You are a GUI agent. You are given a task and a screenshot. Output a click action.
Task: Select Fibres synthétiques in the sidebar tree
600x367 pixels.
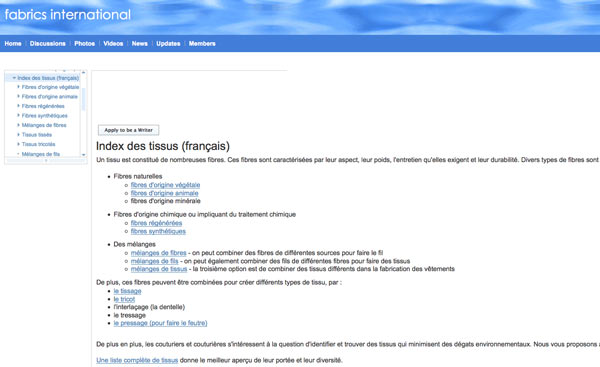pyautogui.click(x=44, y=116)
